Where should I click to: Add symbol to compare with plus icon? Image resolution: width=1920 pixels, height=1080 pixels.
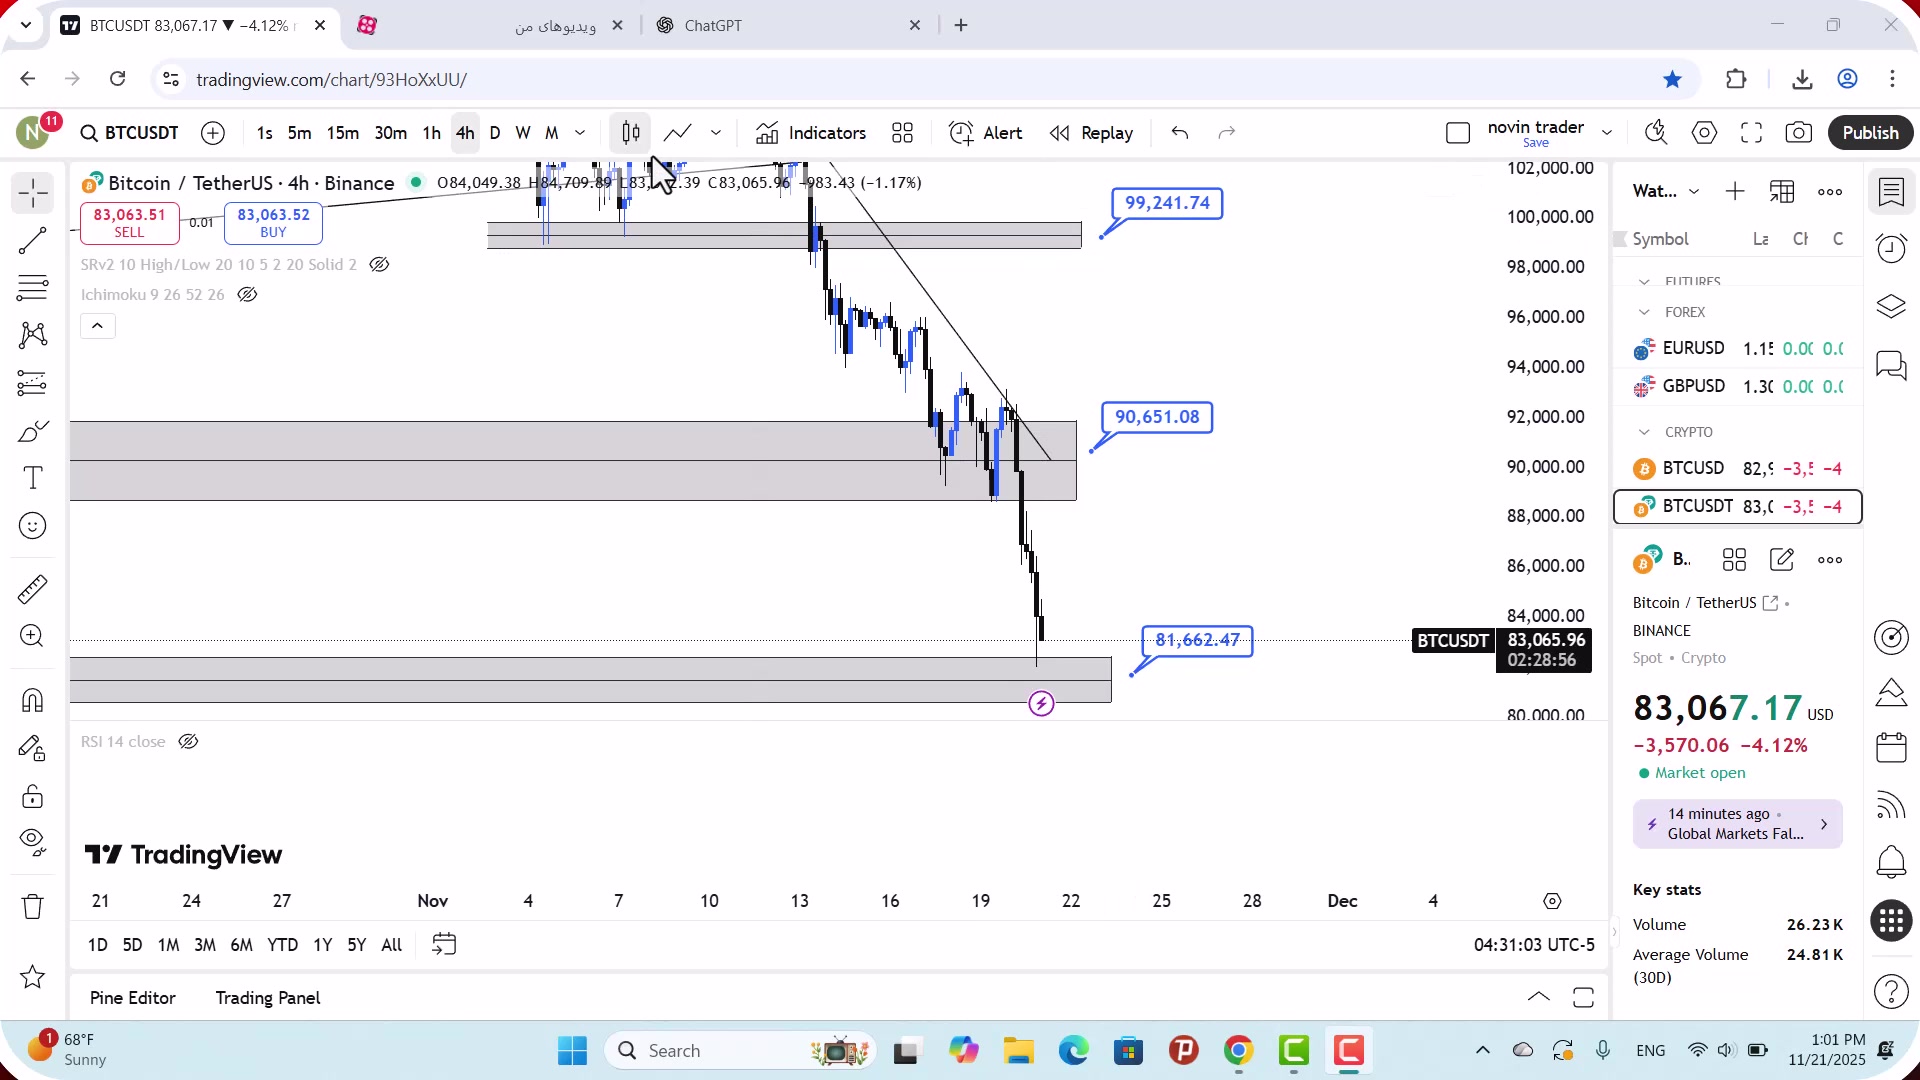(x=213, y=133)
